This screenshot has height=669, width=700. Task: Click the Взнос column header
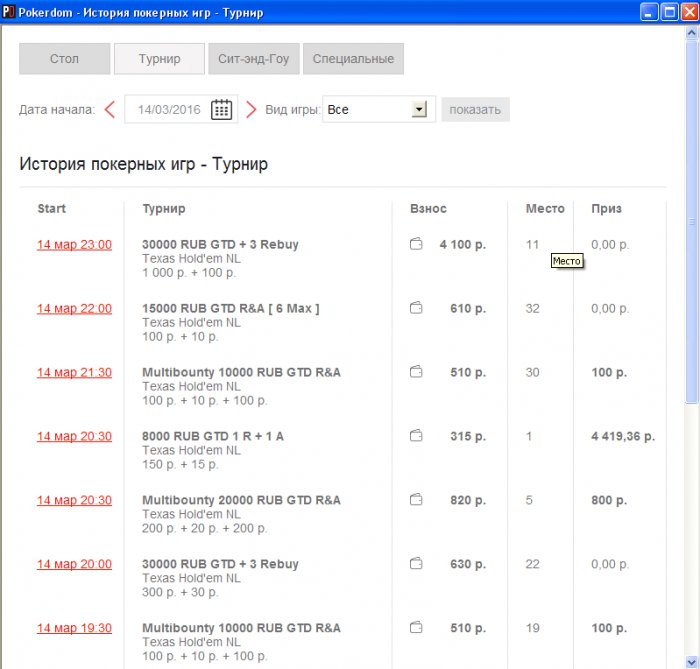coord(428,208)
